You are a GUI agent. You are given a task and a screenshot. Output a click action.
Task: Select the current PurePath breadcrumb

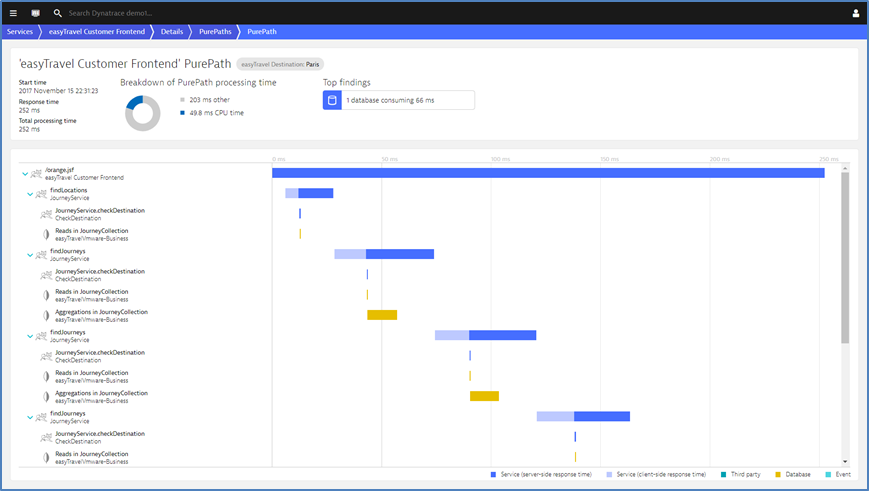262,32
